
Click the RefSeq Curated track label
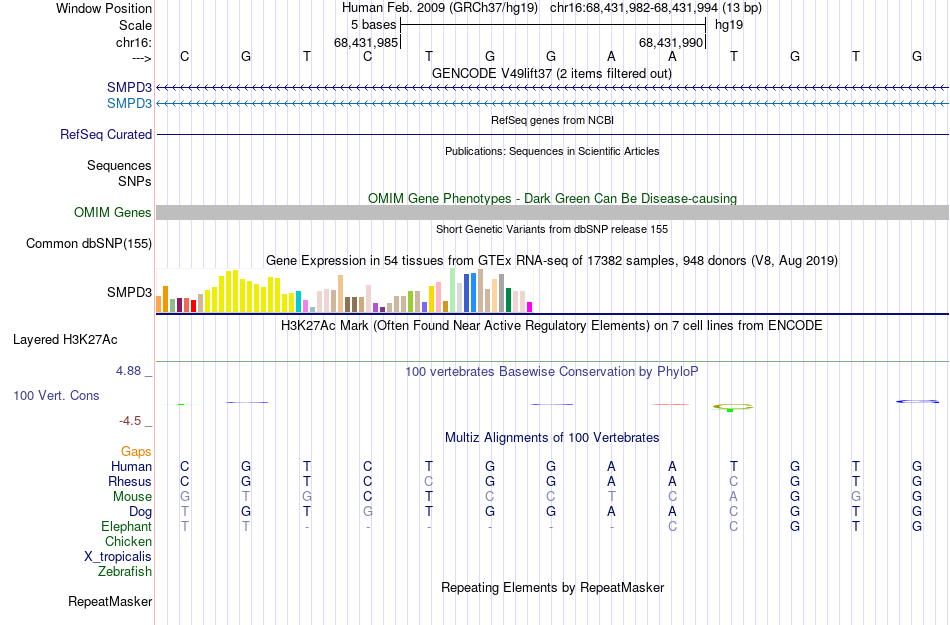tap(105, 134)
